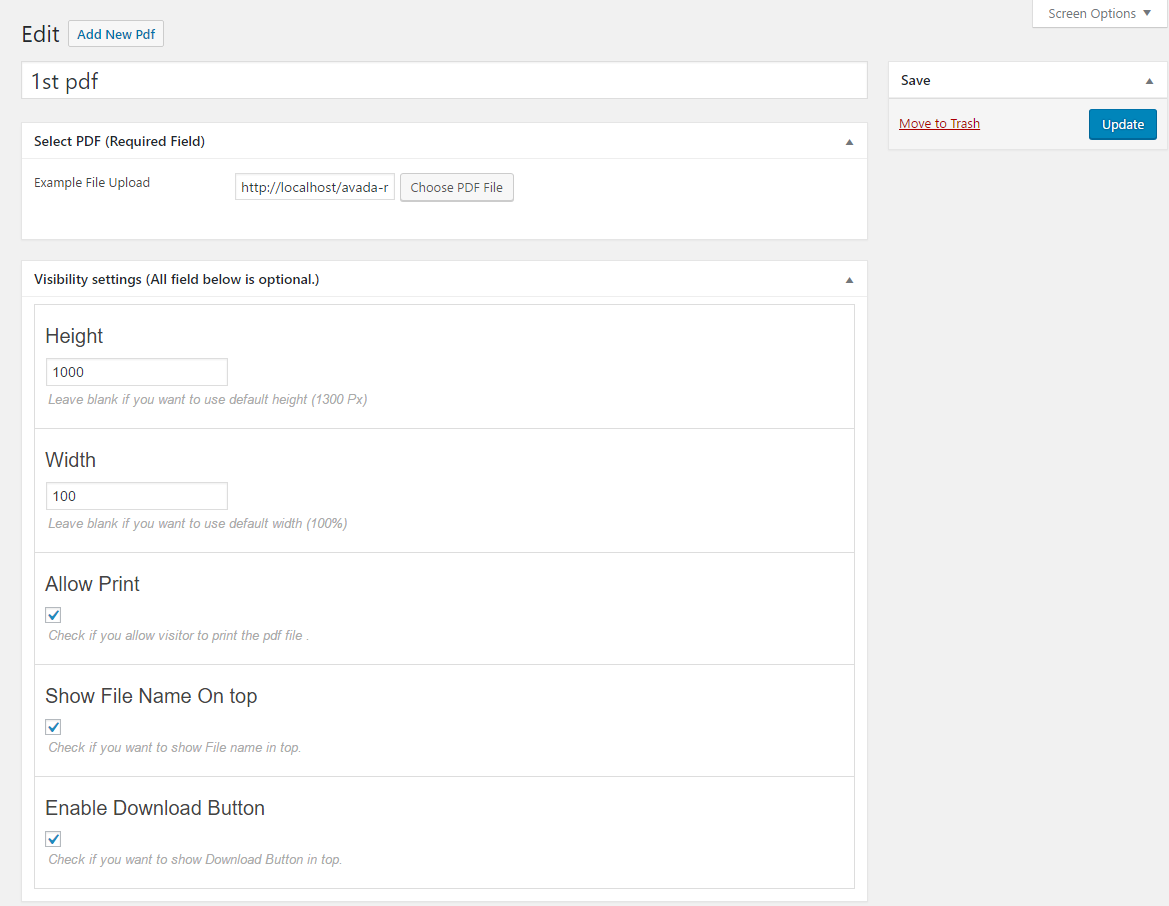Click the 'Select PDF (Required Field)' header
The width and height of the screenshot is (1169, 906).
pos(119,142)
